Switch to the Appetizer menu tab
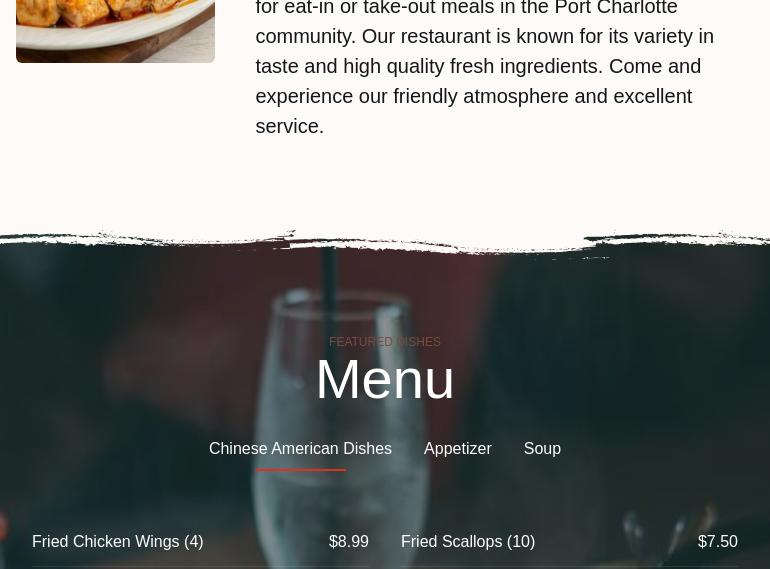This screenshot has width=770, height=569. click(457, 448)
